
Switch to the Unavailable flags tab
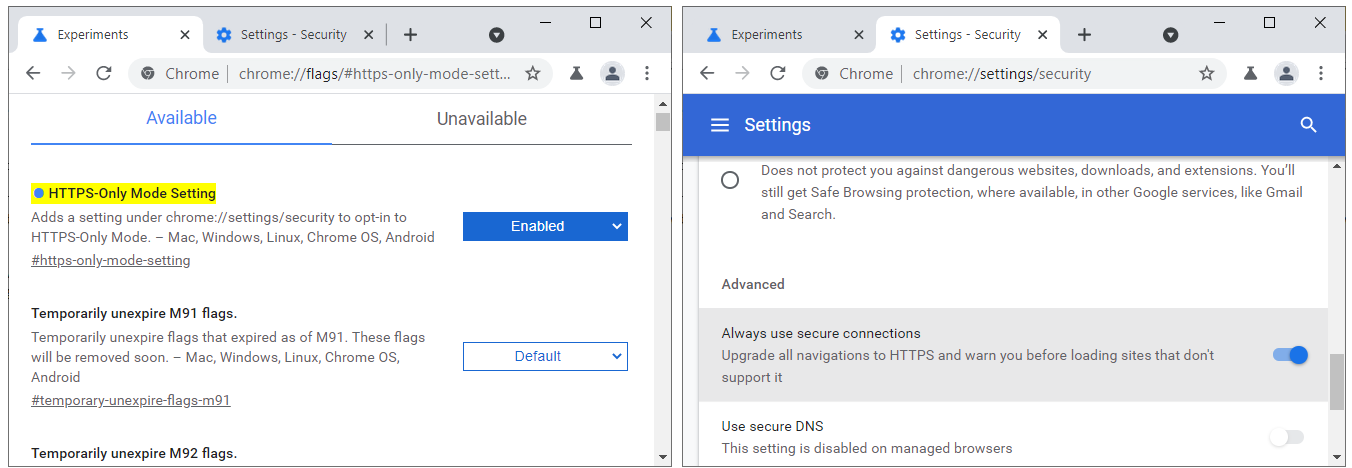pyautogui.click(x=481, y=119)
